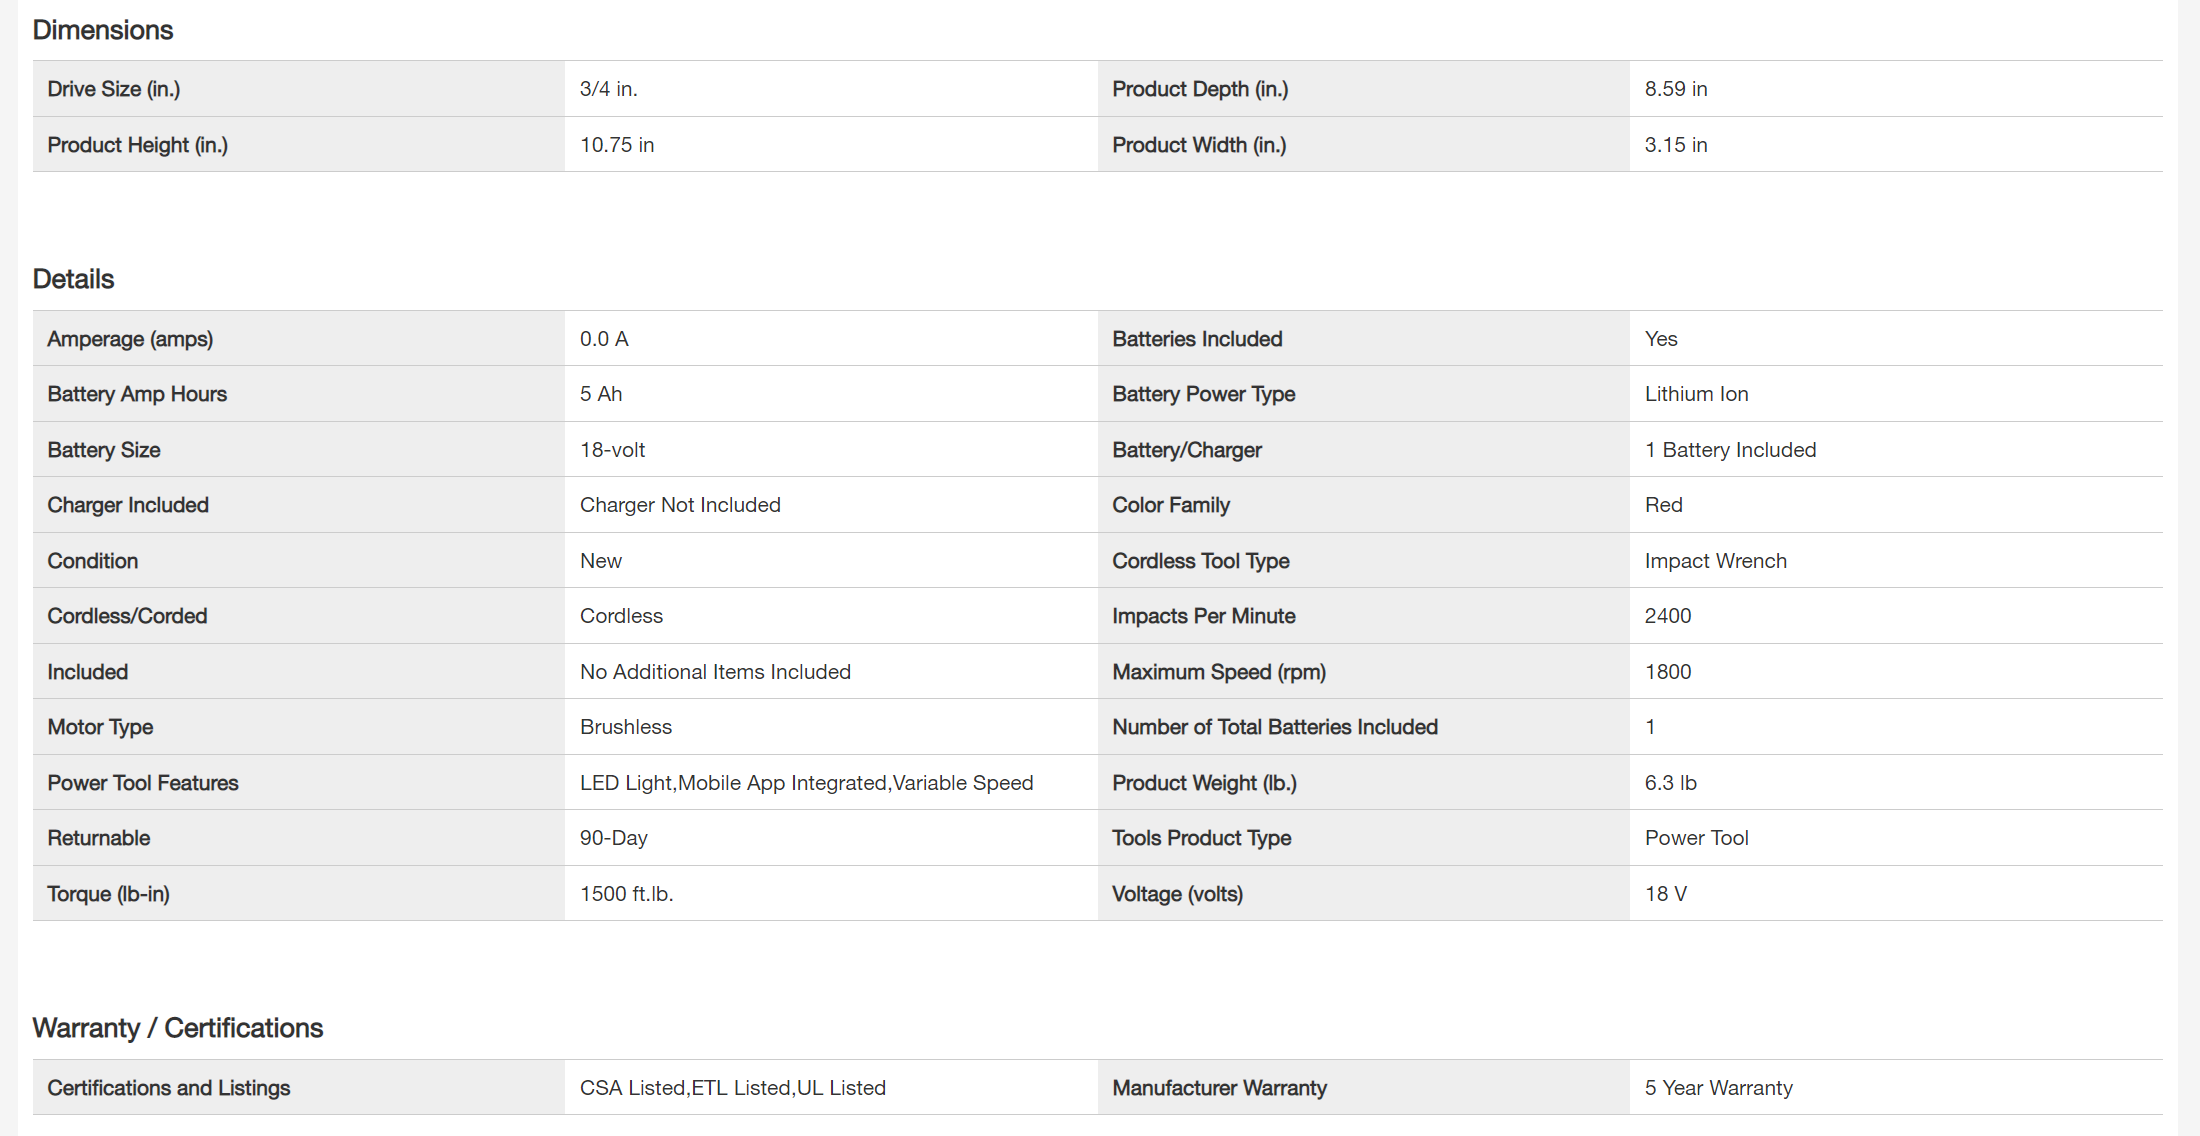Click the Lithium Ion battery type value
Viewport: 2200px width, 1136px height.
coord(1696,394)
